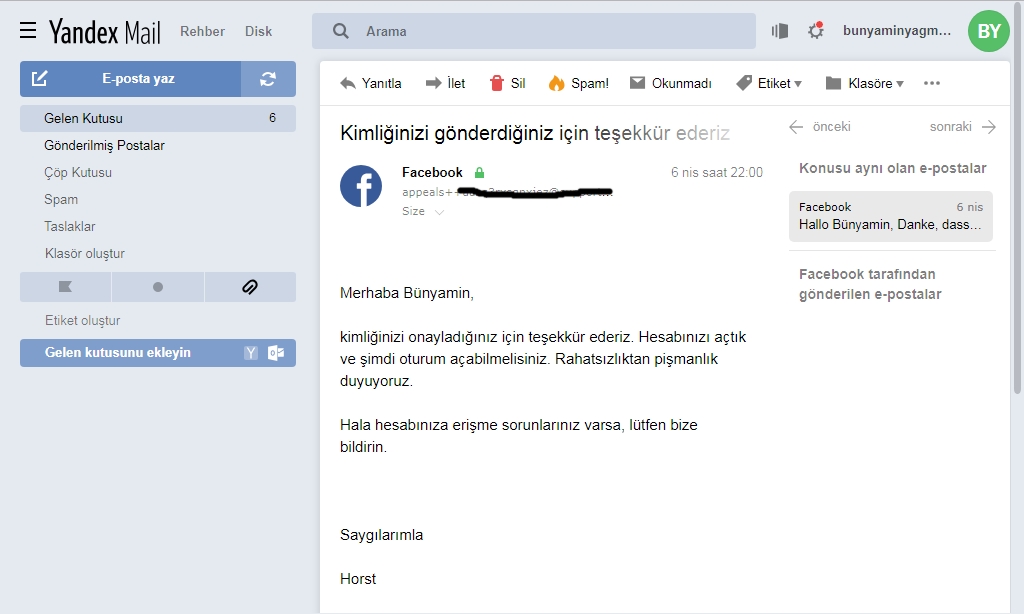Click the sonraki navigation link
The width and height of the screenshot is (1024, 614).
click(x=951, y=127)
